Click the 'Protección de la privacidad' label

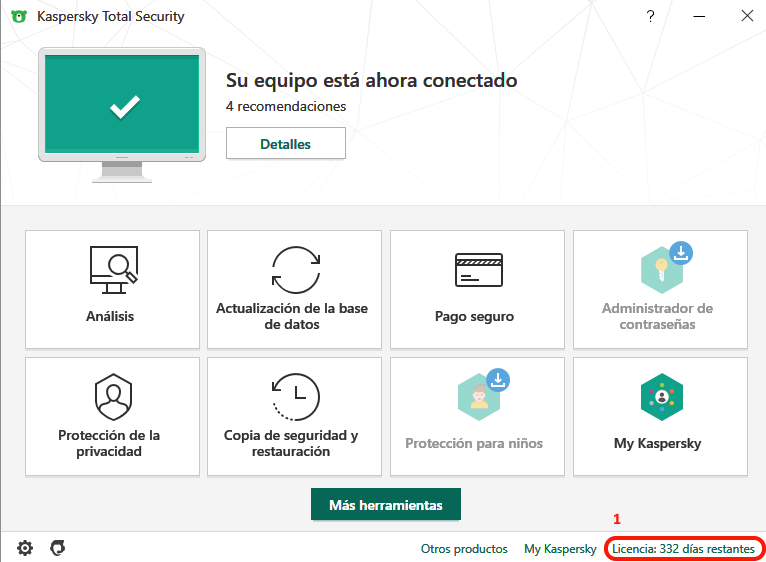click(x=109, y=443)
